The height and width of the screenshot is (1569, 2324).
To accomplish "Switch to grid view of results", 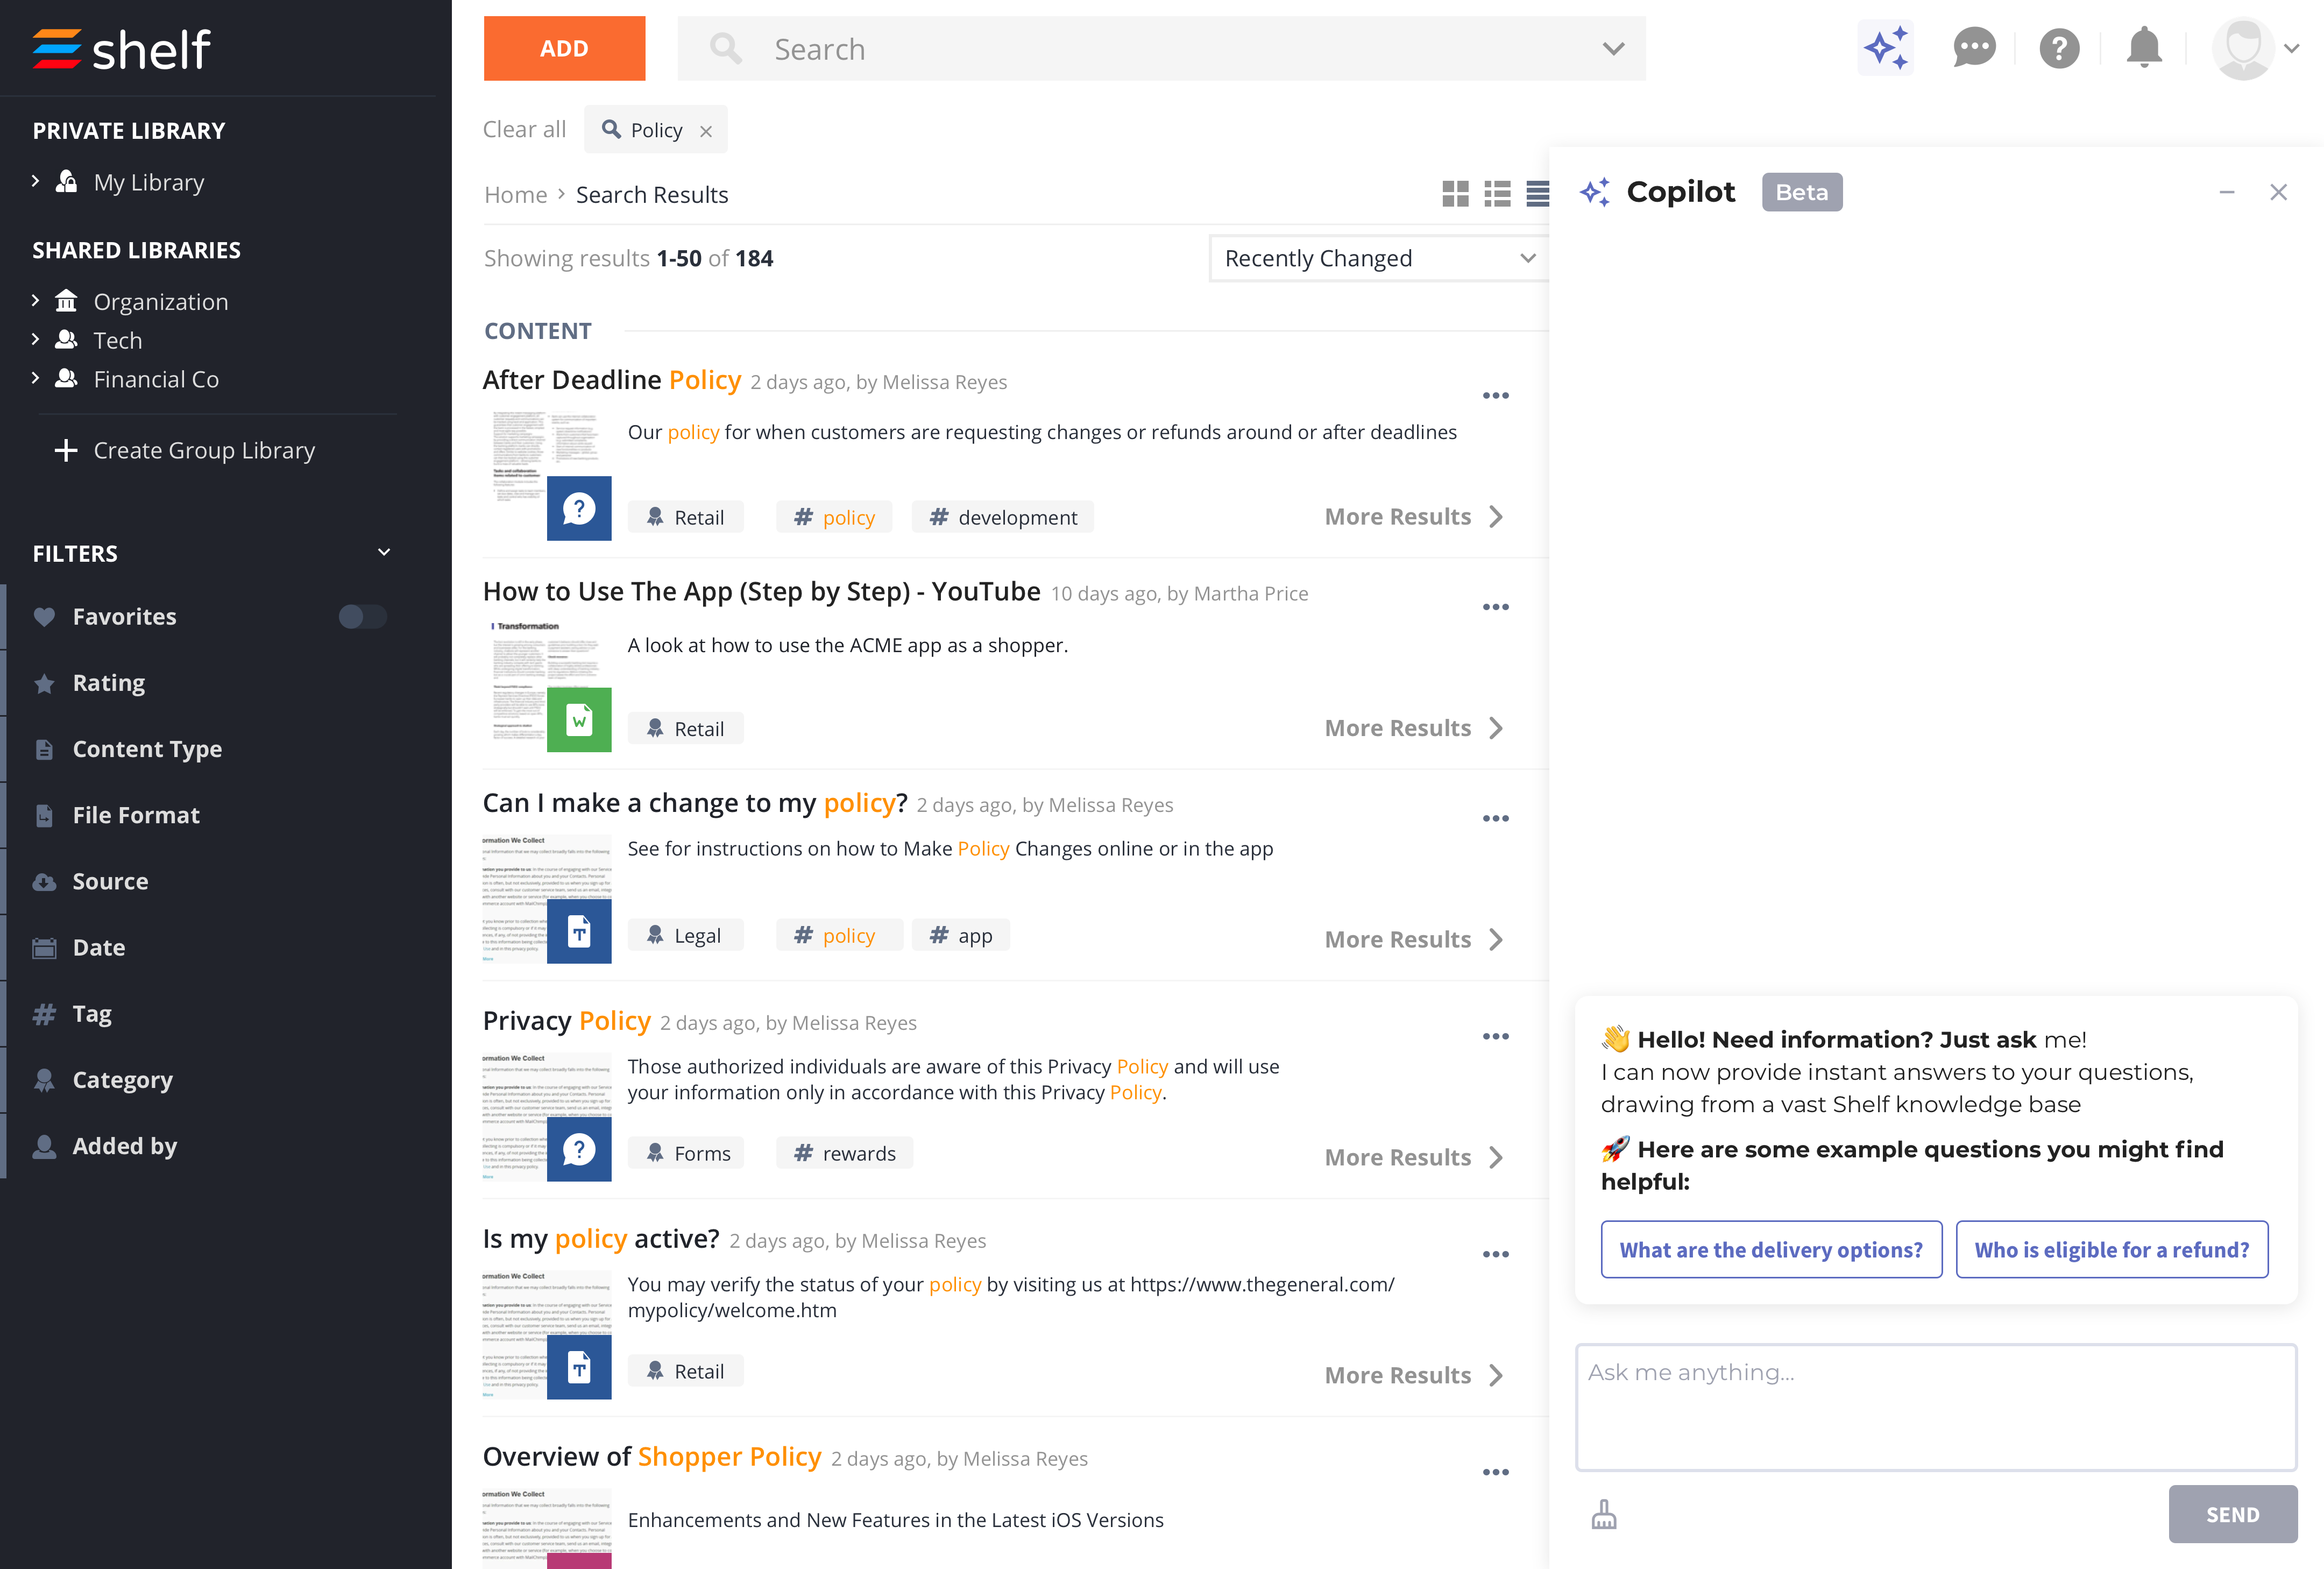I will tap(1456, 193).
